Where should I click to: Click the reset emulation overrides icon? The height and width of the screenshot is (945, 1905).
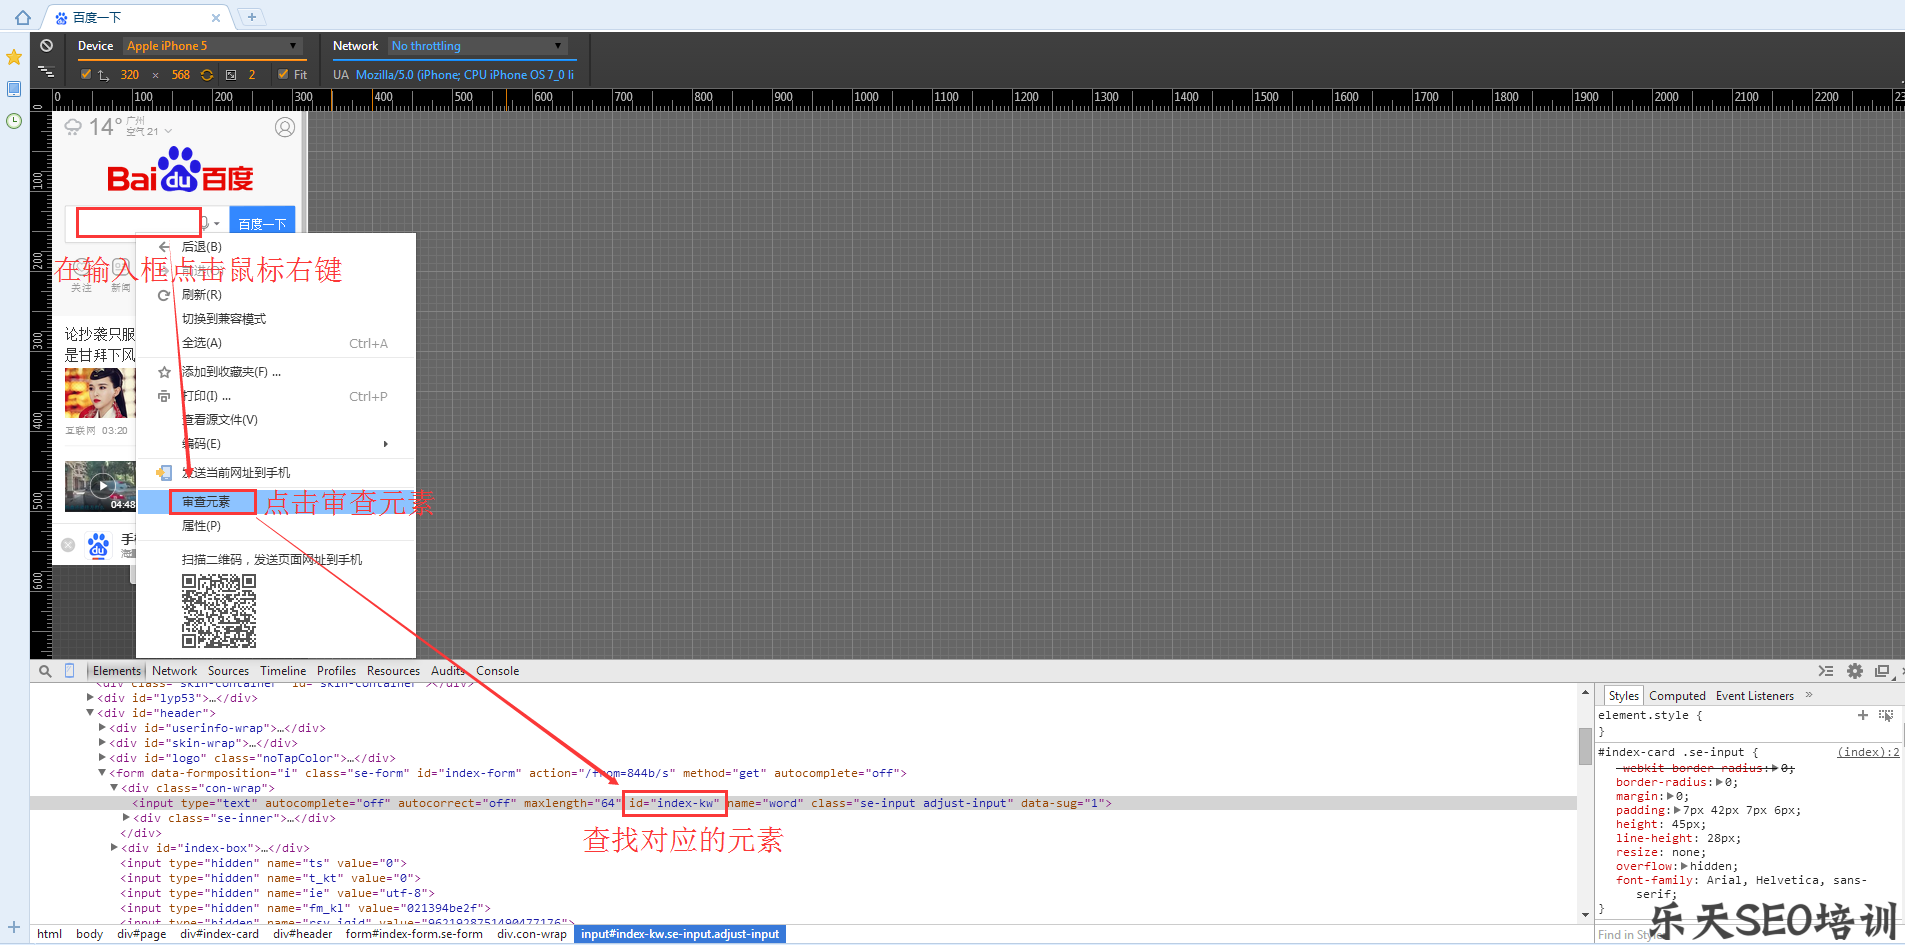click(46, 46)
